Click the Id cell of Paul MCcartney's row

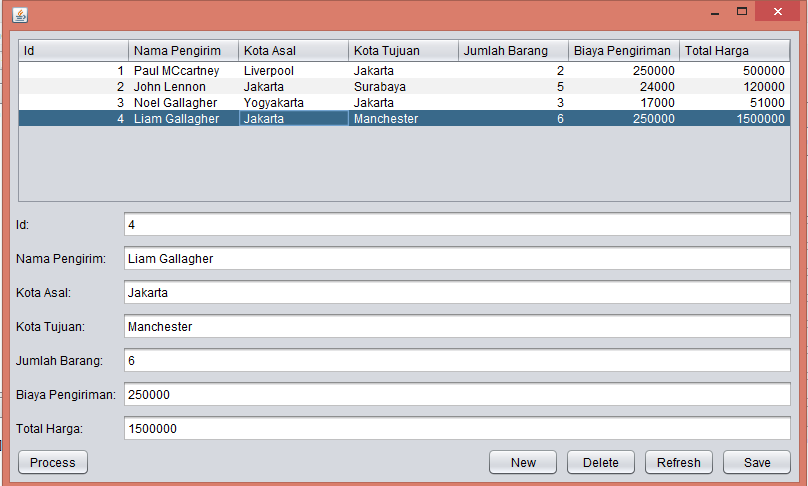point(74,70)
